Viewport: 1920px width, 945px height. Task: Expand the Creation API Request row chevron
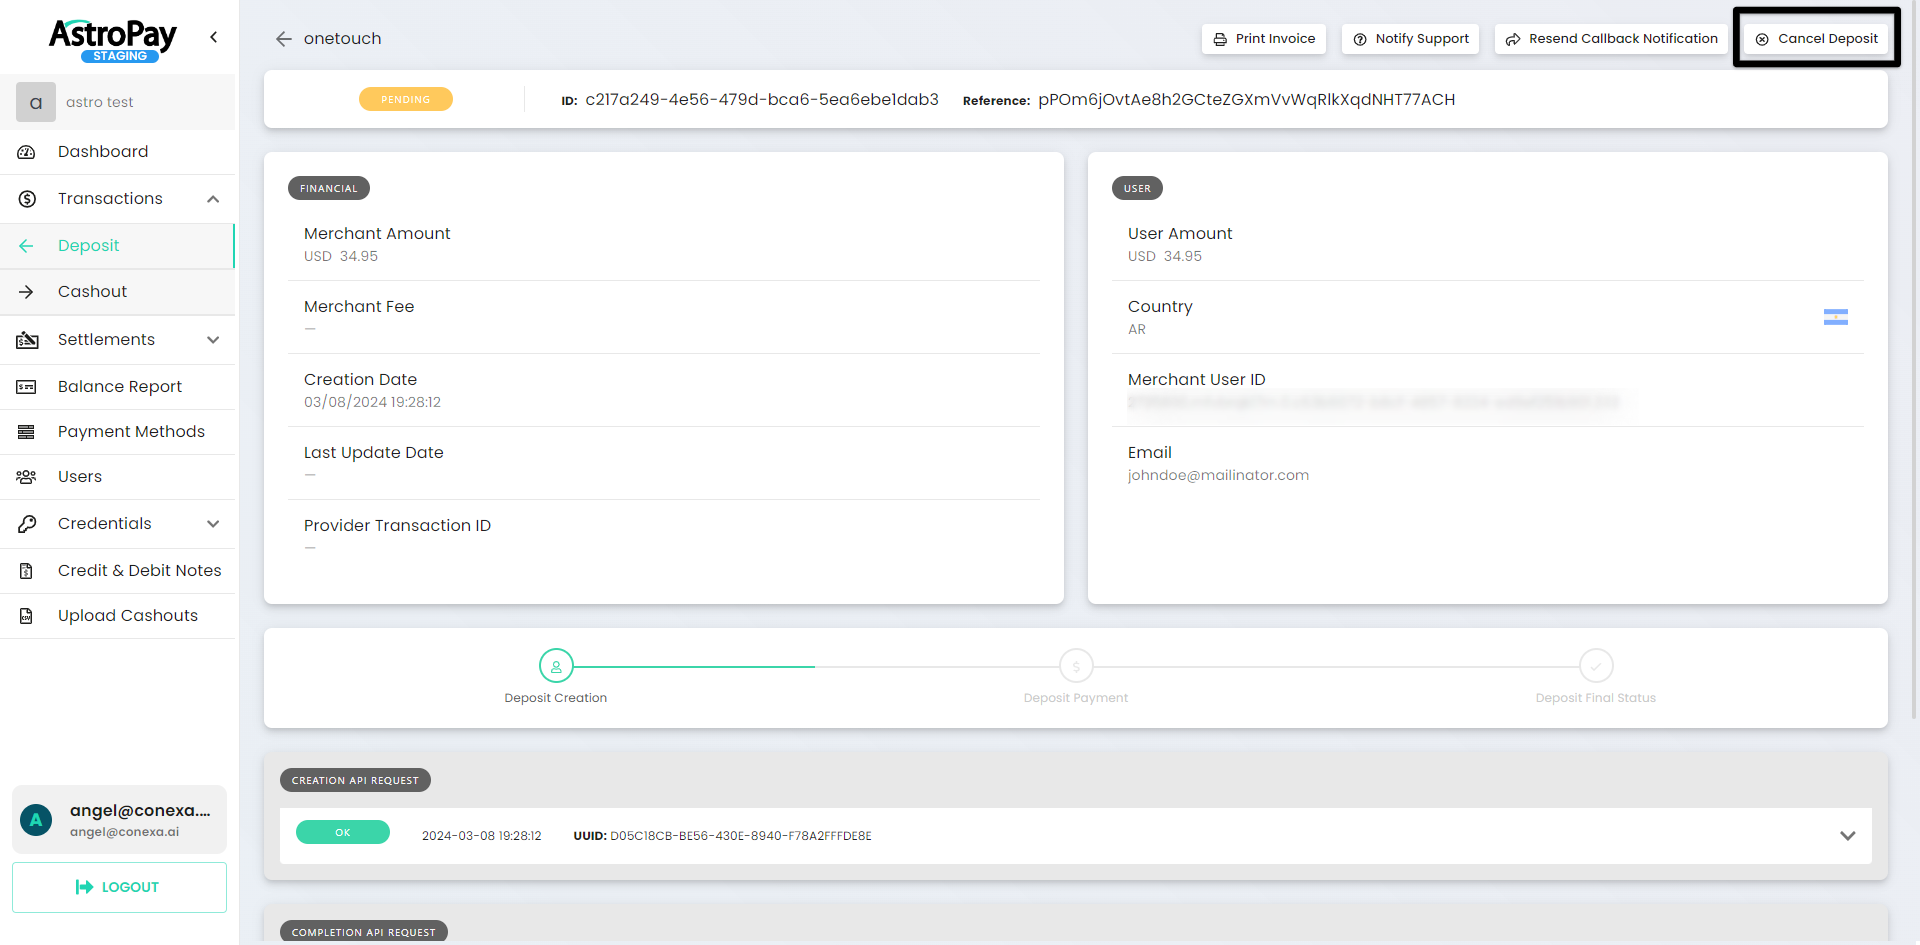coord(1848,836)
